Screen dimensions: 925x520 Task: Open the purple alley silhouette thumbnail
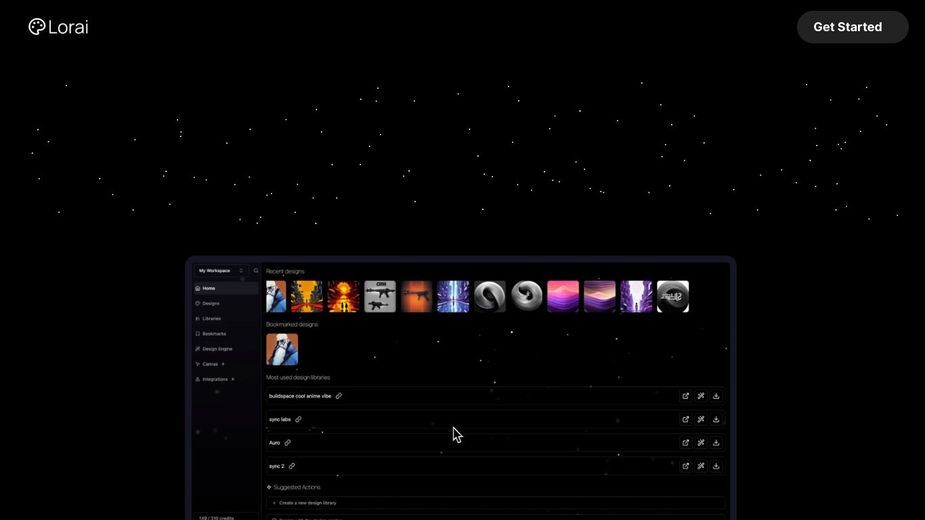pos(637,296)
